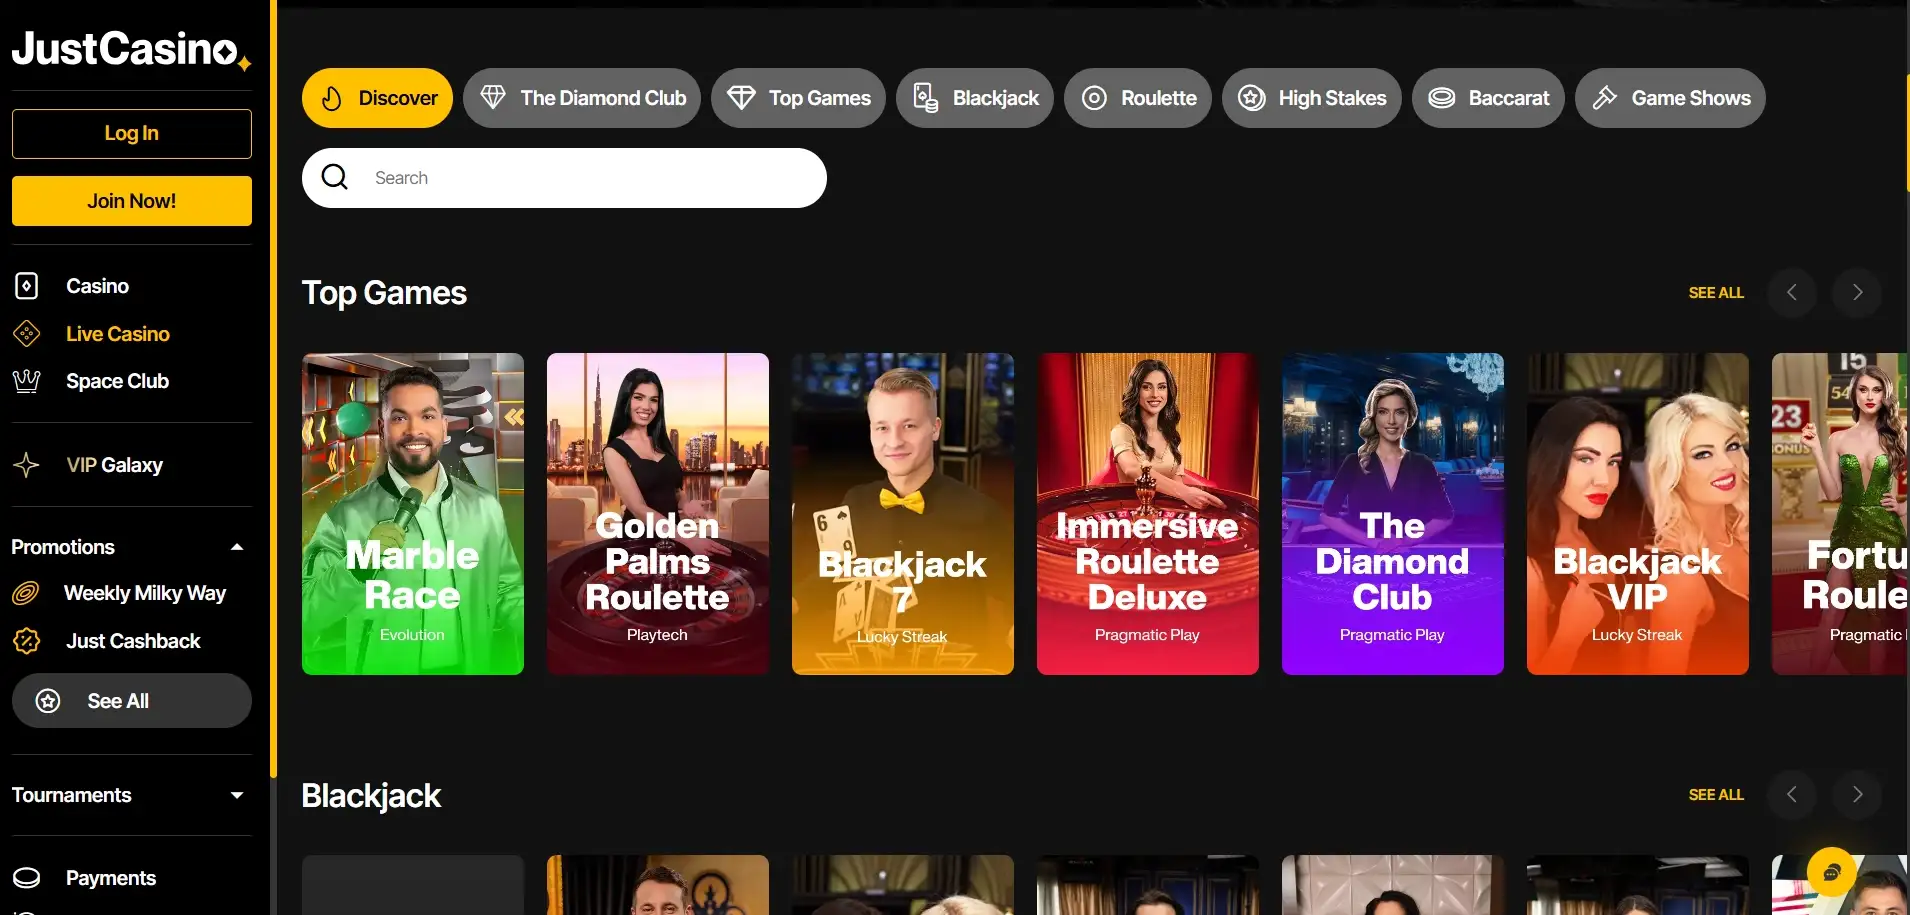Select the Discover category tab
This screenshot has height=915, width=1910.
pos(377,98)
